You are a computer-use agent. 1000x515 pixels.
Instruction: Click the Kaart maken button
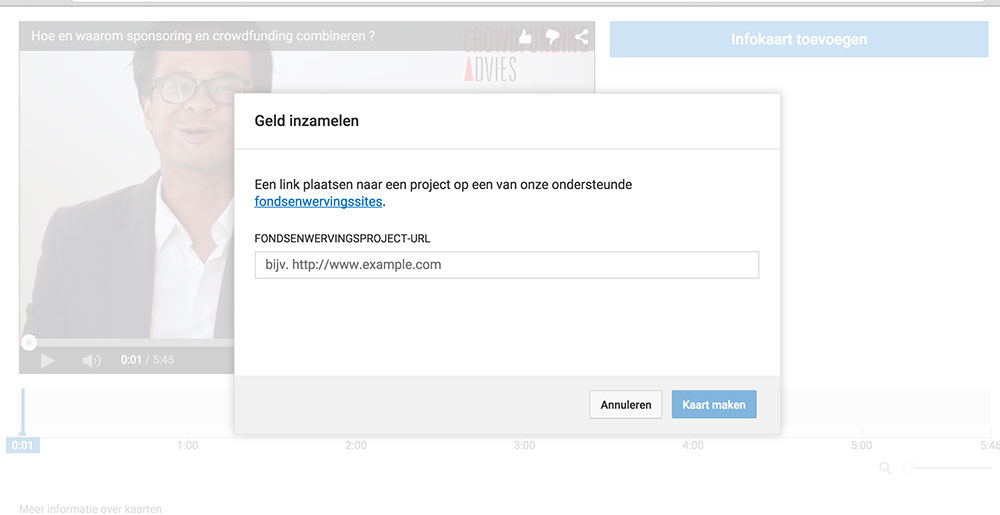pos(714,405)
